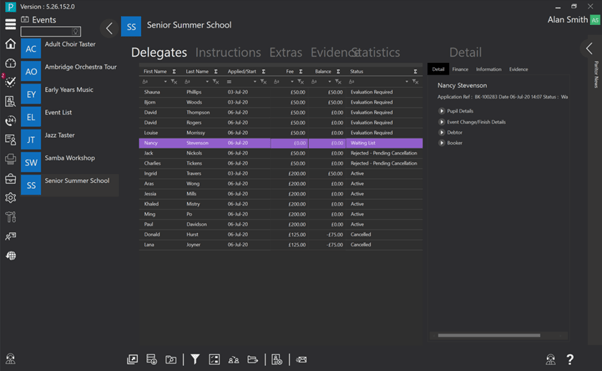Open the tasks checkmark sidebar icon
The width and height of the screenshot is (602, 371).
10,82
